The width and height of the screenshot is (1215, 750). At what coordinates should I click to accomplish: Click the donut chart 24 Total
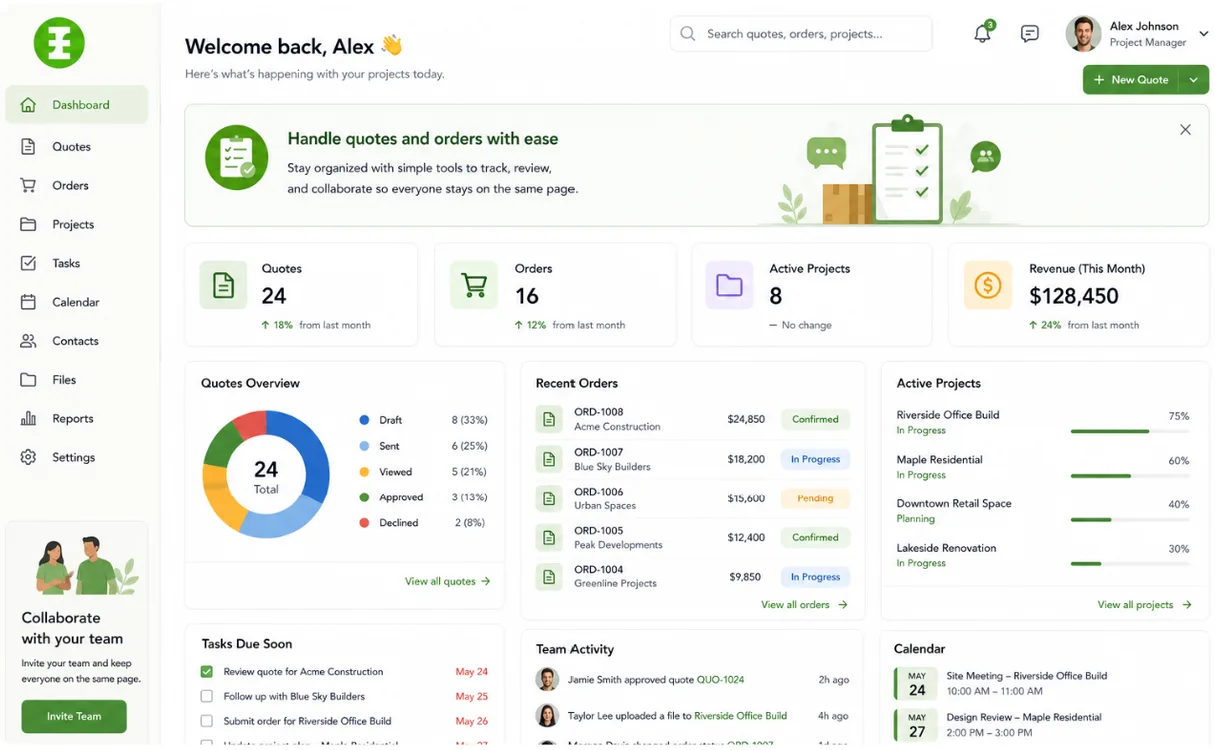pos(266,476)
